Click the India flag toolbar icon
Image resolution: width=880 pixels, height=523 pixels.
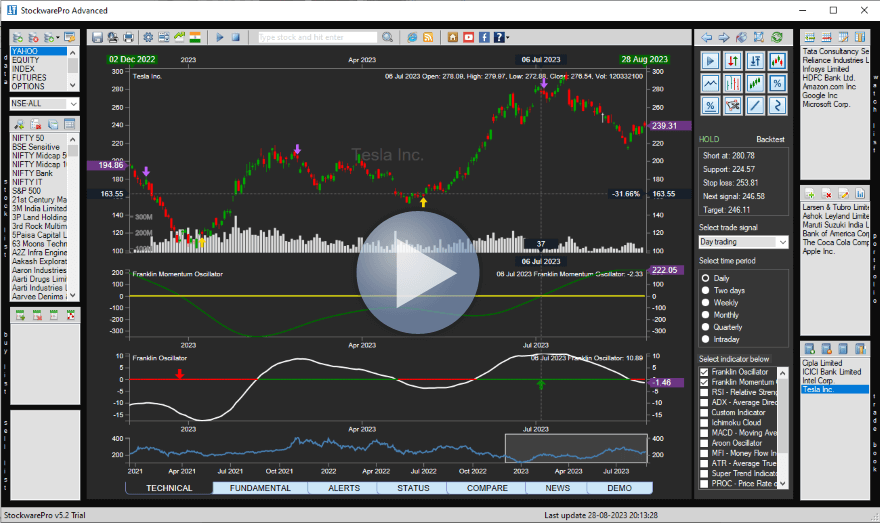195,37
